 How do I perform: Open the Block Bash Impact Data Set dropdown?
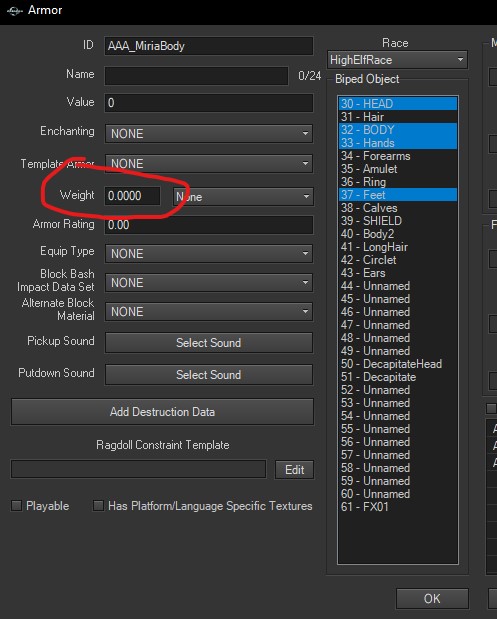point(209,283)
